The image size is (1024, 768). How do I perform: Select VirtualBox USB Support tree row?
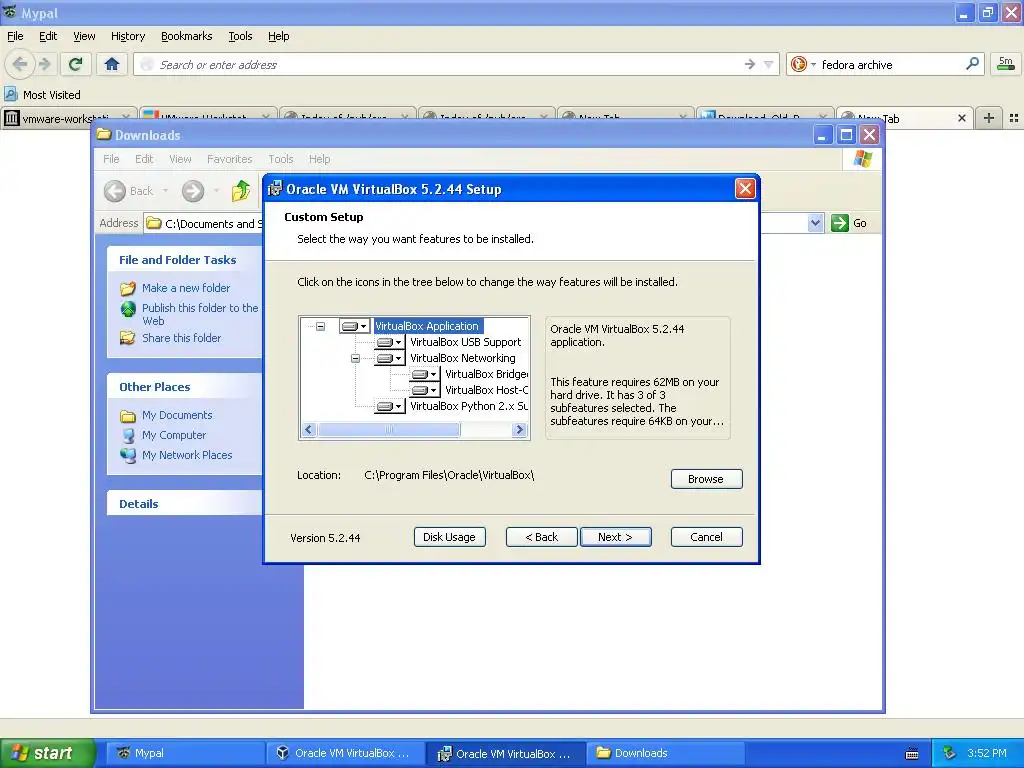click(x=466, y=342)
